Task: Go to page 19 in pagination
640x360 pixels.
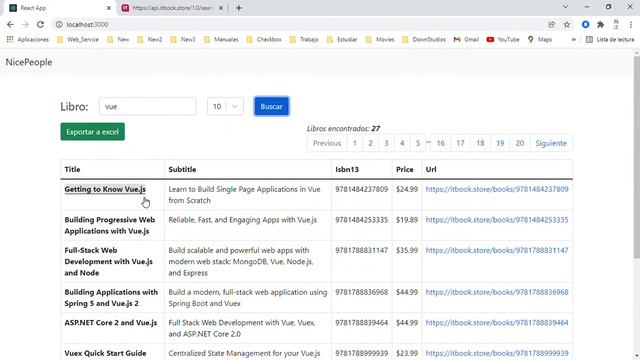Action: point(500,143)
